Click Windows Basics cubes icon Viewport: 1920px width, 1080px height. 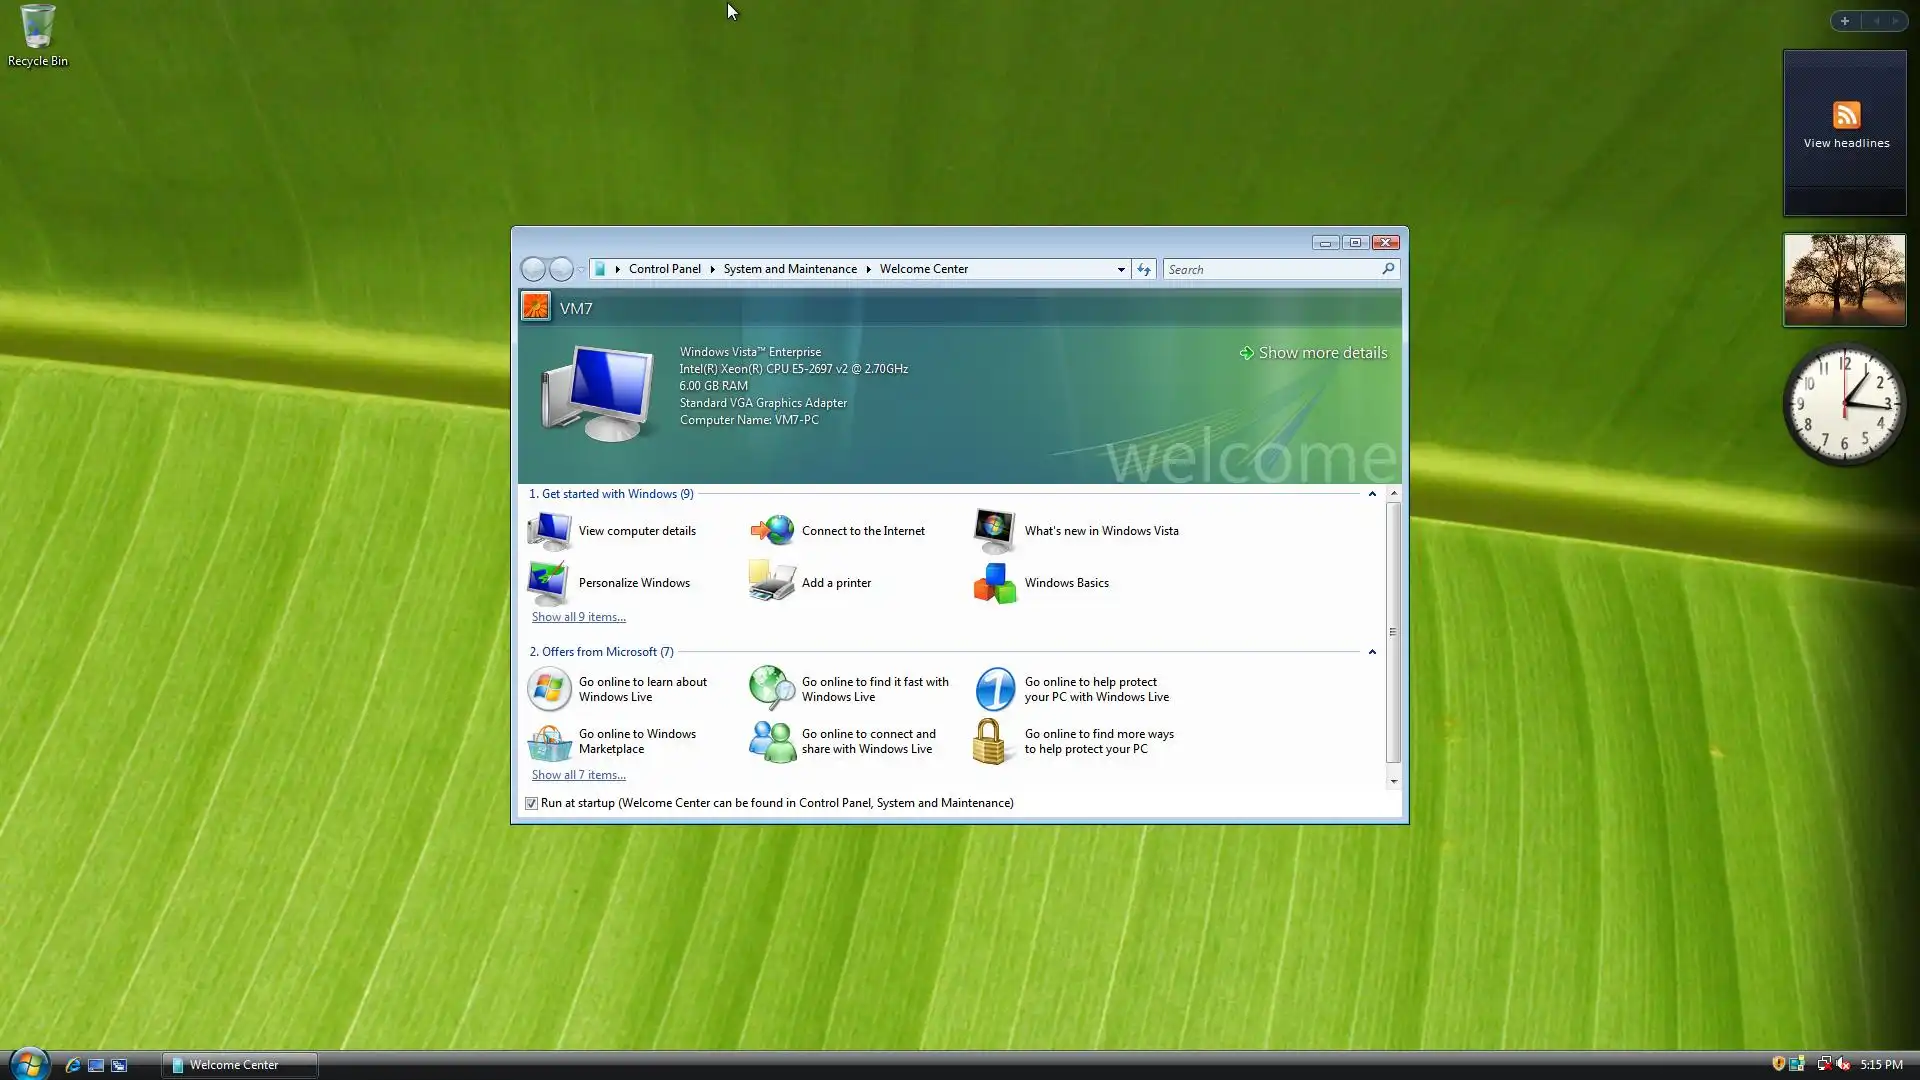[x=995, y=583]
